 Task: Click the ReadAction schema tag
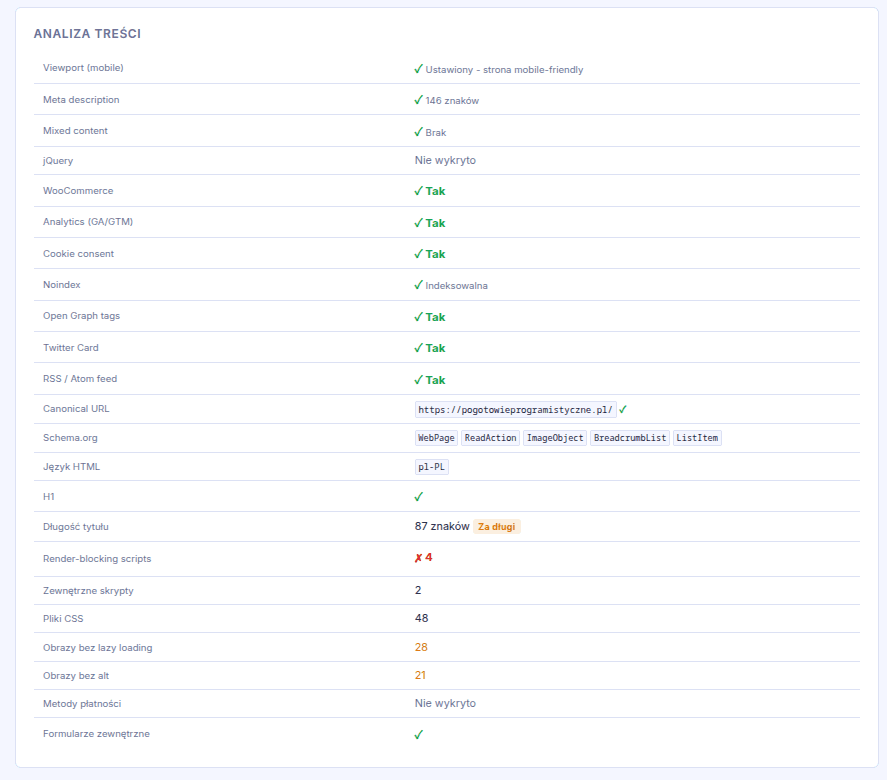[490, 438]
